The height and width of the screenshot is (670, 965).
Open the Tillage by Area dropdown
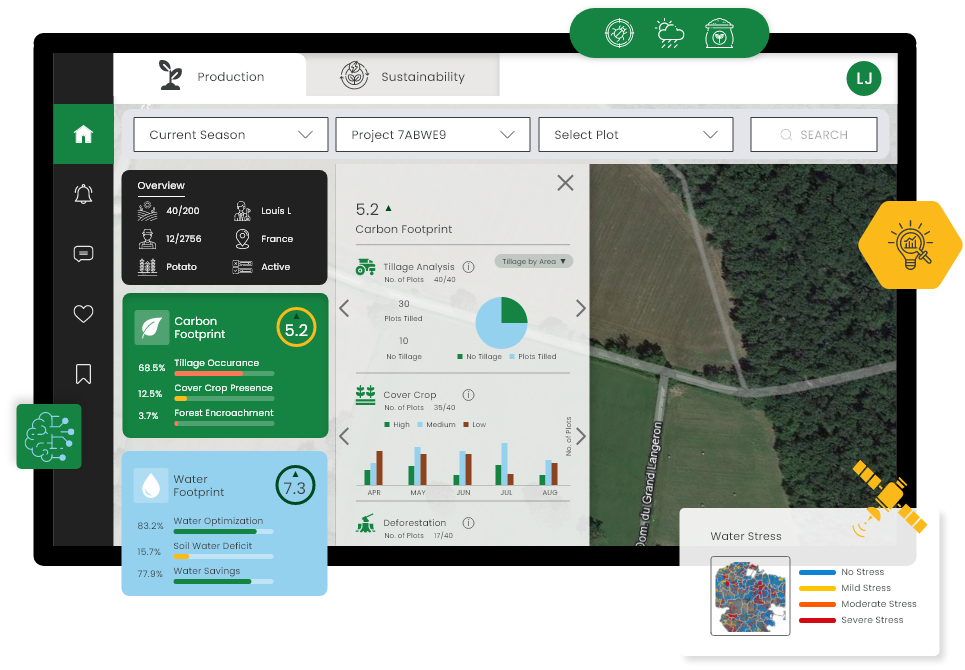point(534,261)
